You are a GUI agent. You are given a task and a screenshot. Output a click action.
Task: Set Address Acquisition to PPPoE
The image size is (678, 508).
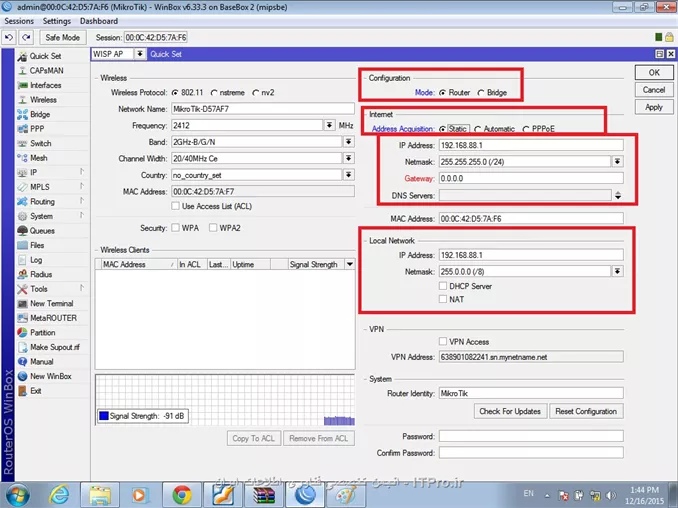coord(526,129)
